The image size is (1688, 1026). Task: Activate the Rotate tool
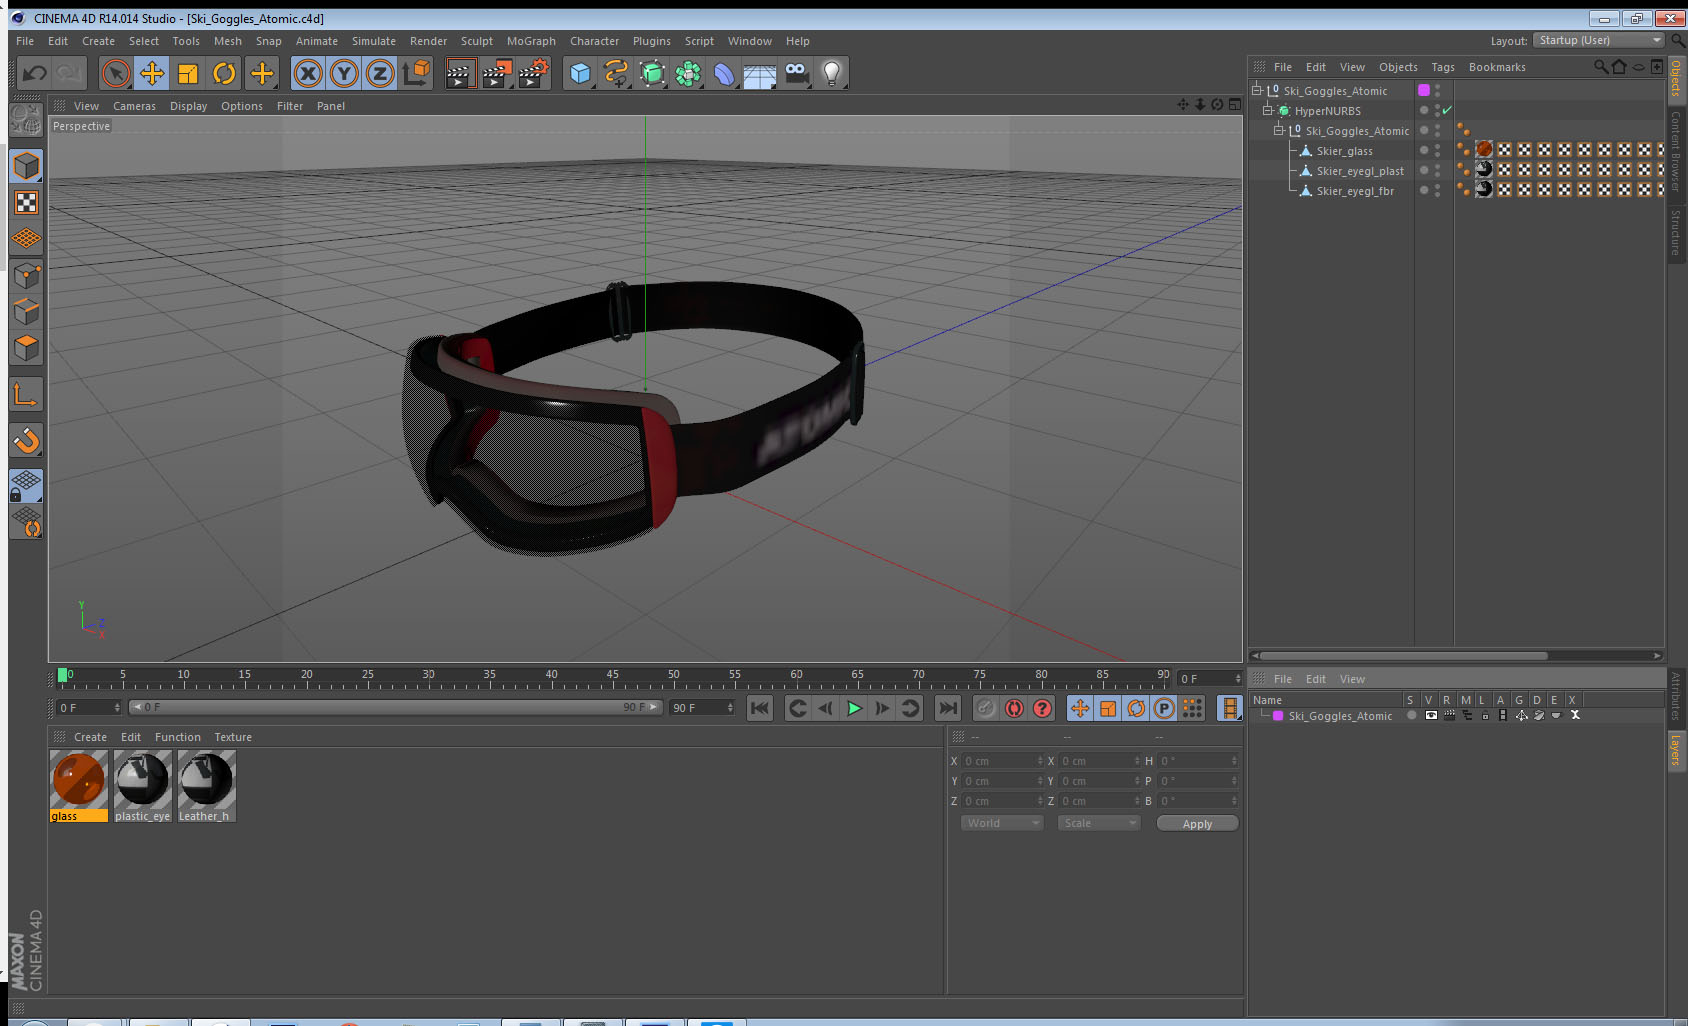[224, 73]
